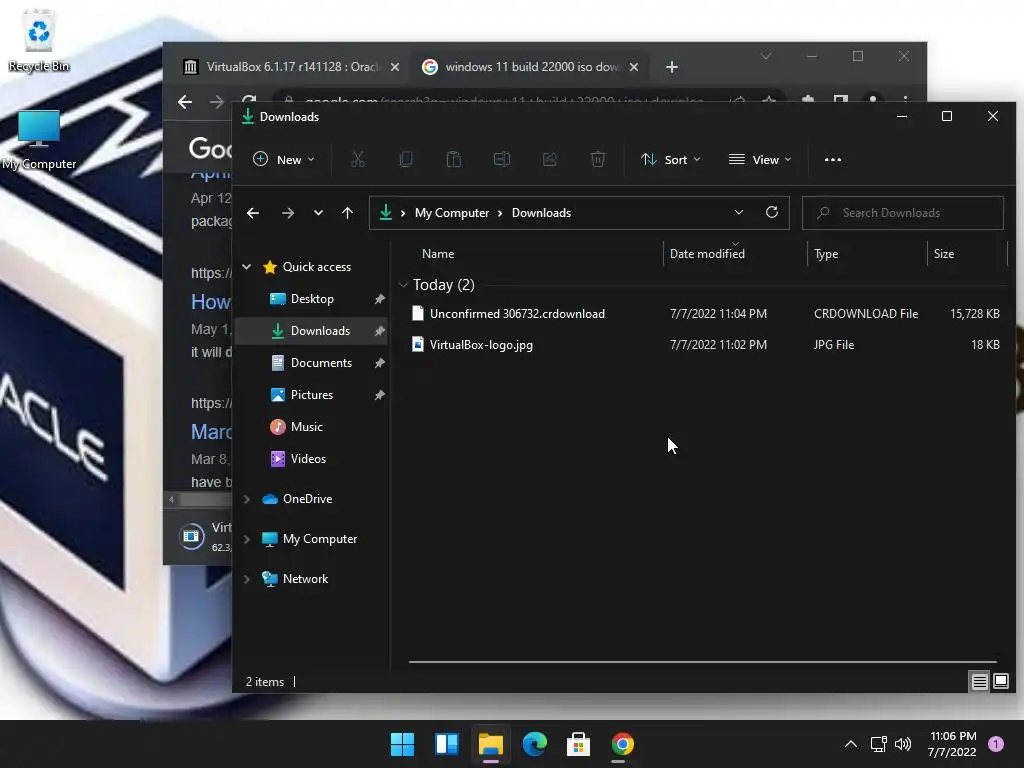Screen dimensions: 1024x768
Task: Open Recent locations dropdown arrow
Action: tap(318, 213)
